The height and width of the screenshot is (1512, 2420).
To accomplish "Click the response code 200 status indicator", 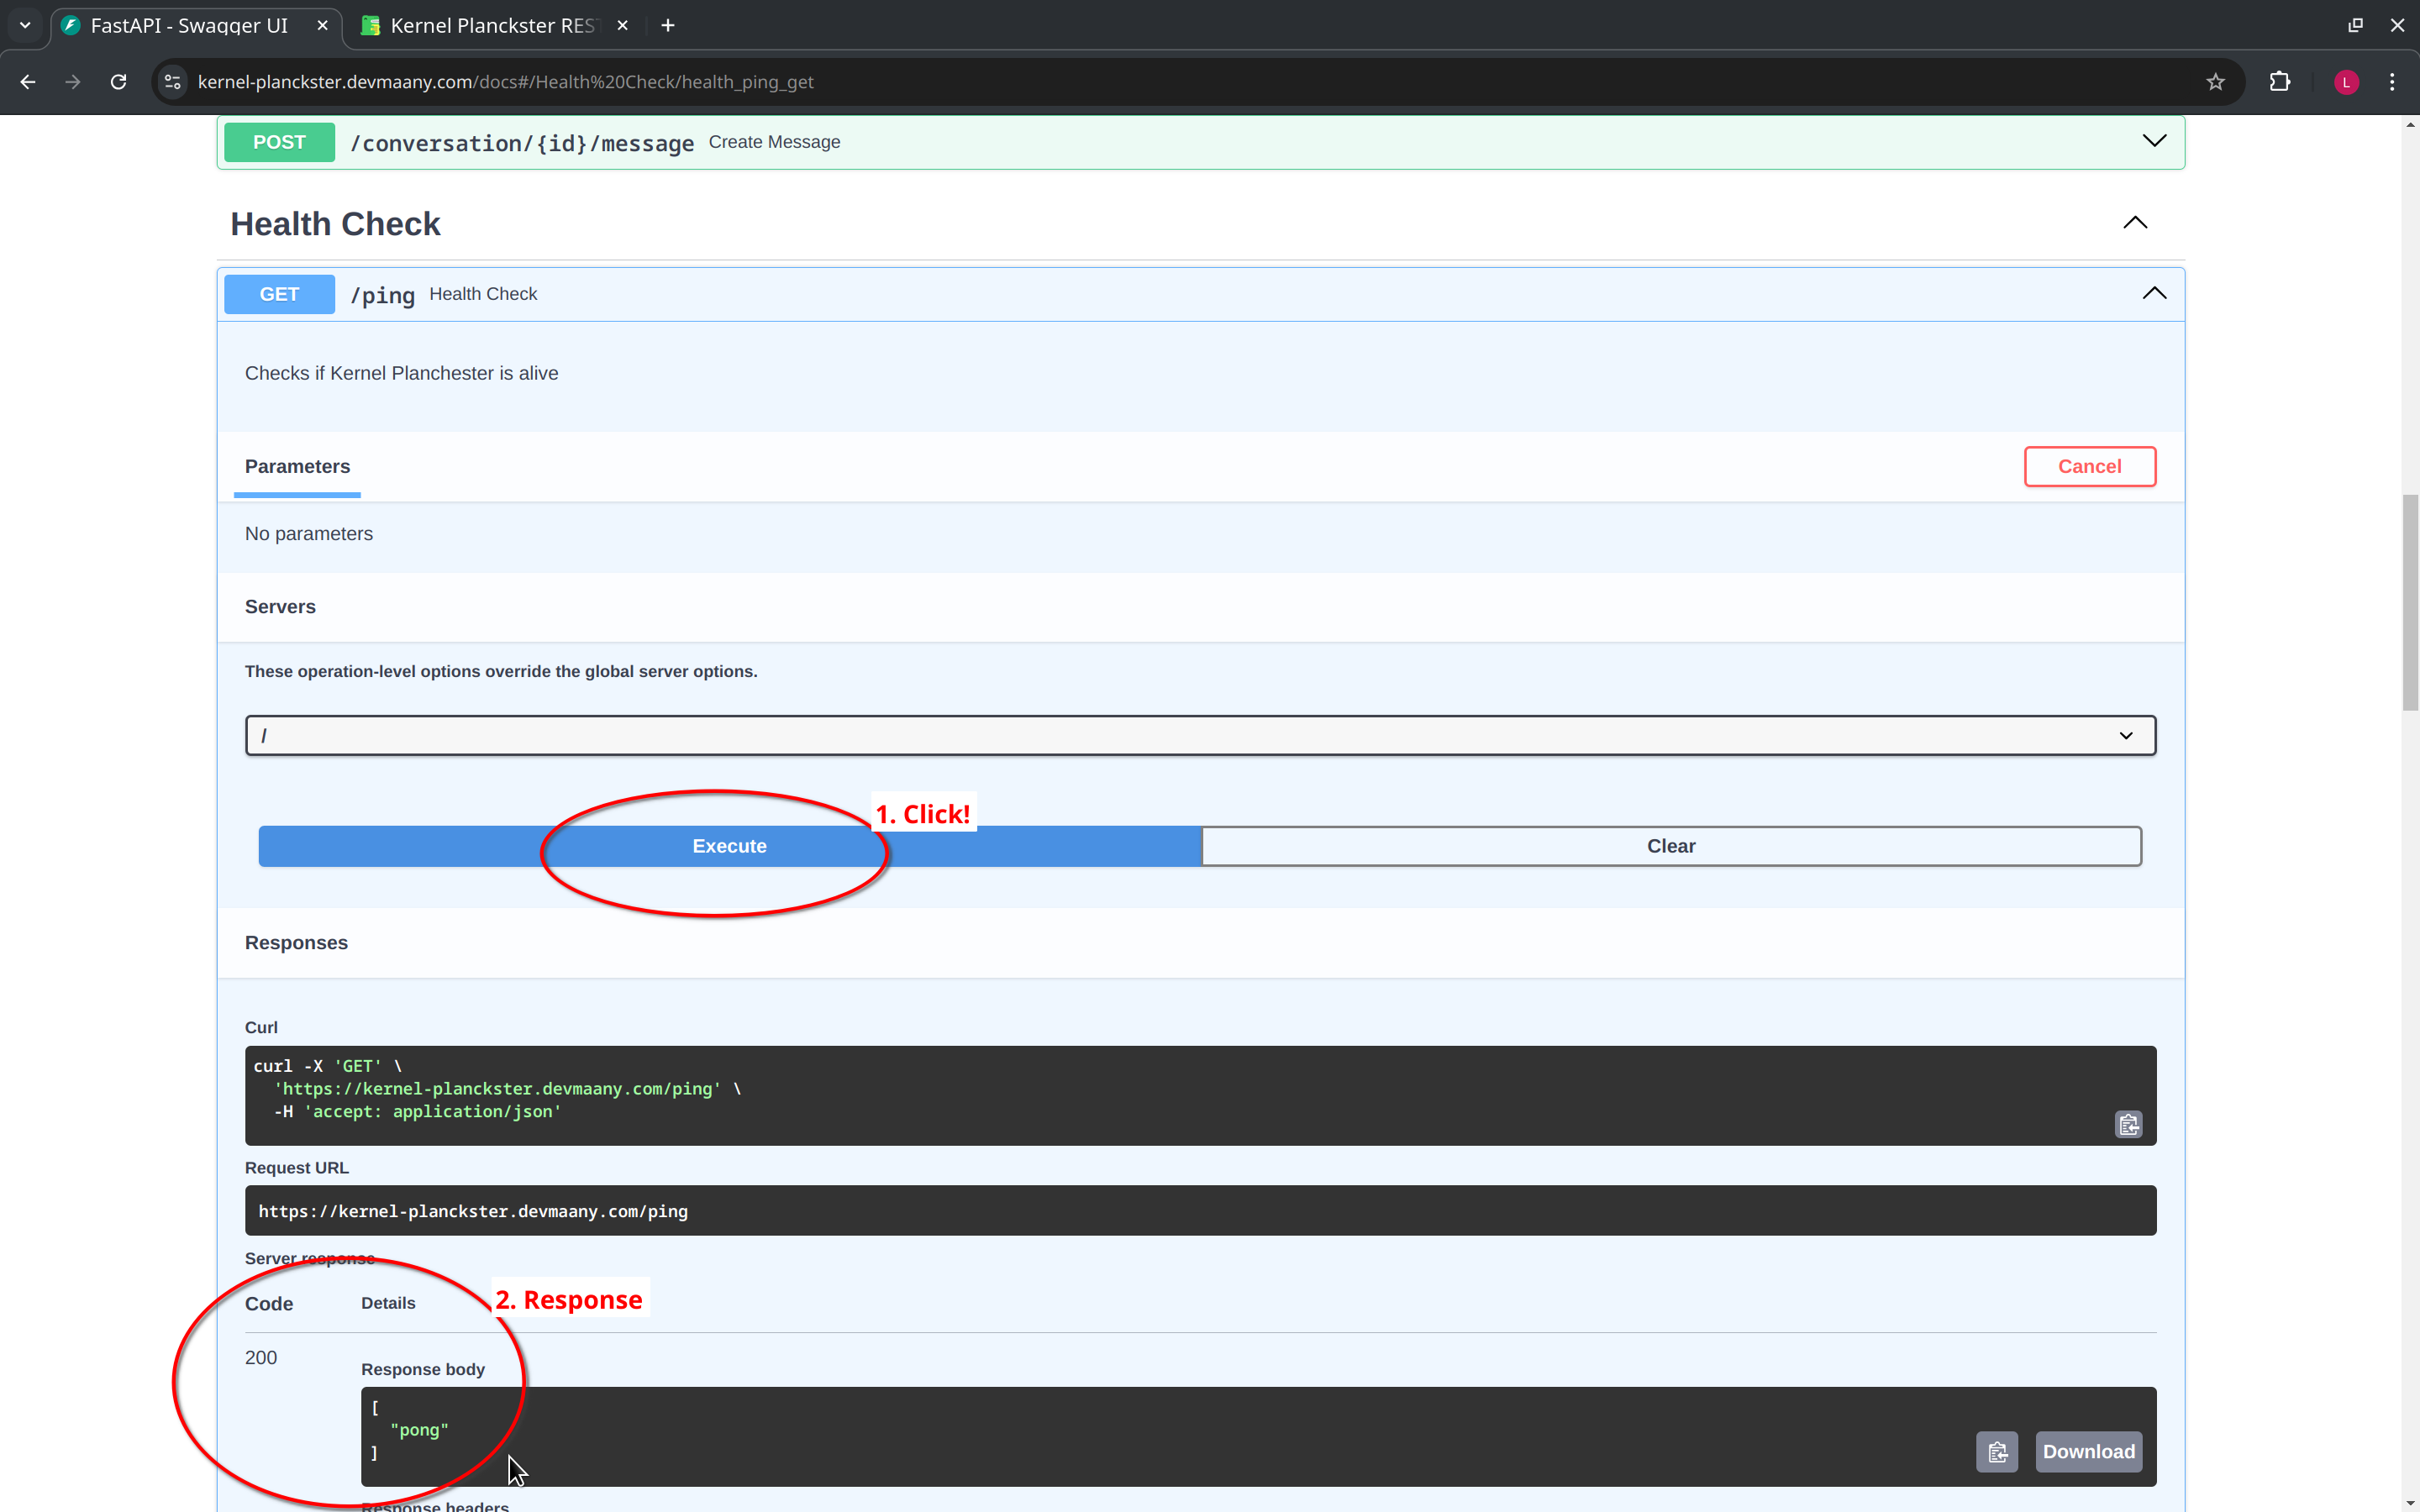I will point(261,1357).
